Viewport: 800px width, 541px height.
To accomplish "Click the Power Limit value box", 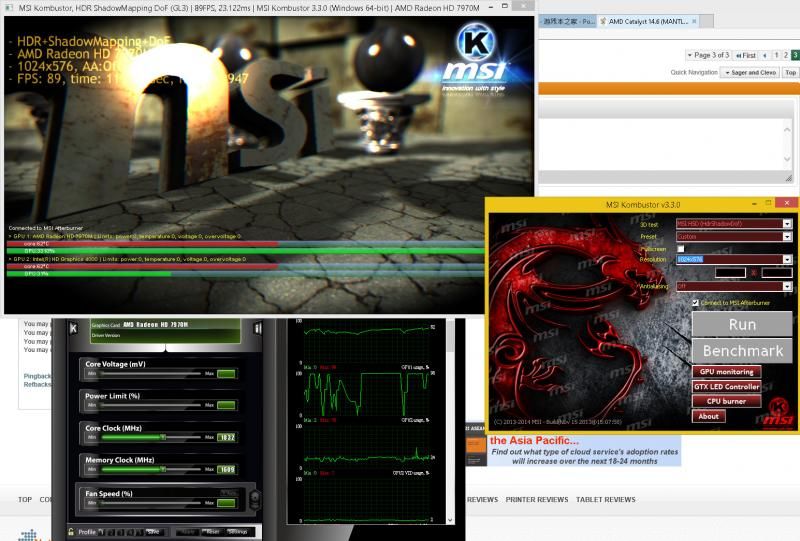I will [227, 405].
